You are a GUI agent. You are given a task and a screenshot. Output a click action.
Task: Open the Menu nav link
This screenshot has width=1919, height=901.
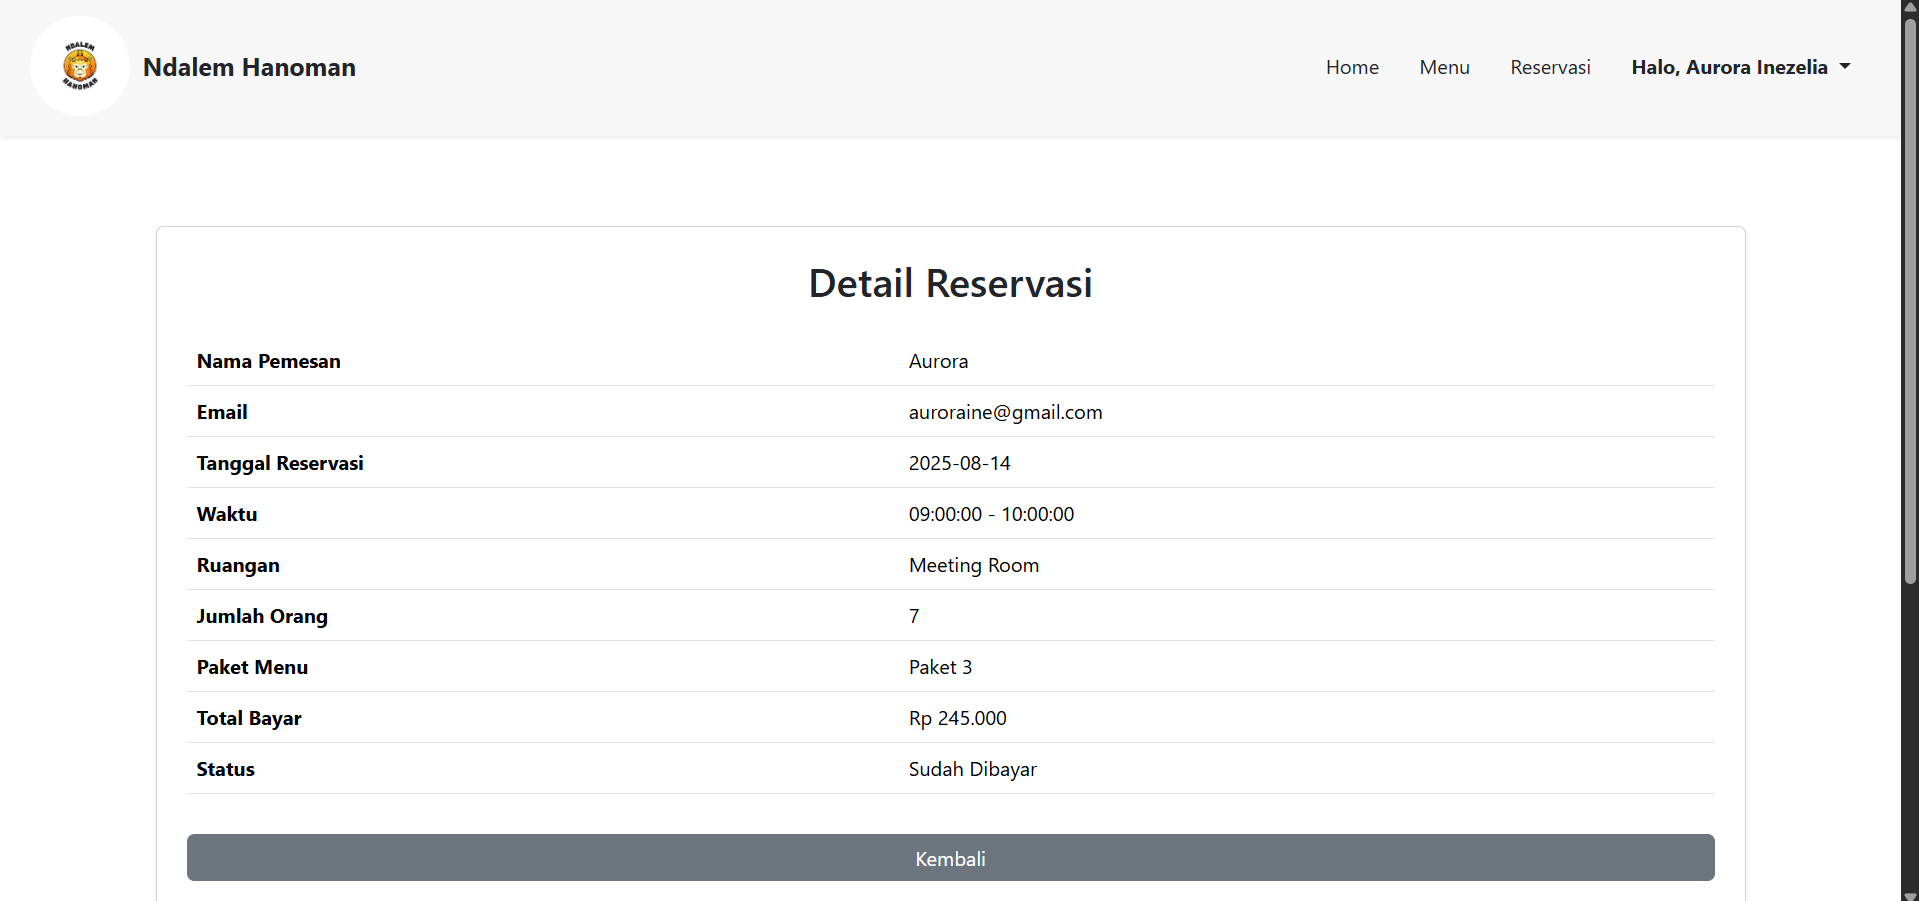click(x=1444, y=67)
